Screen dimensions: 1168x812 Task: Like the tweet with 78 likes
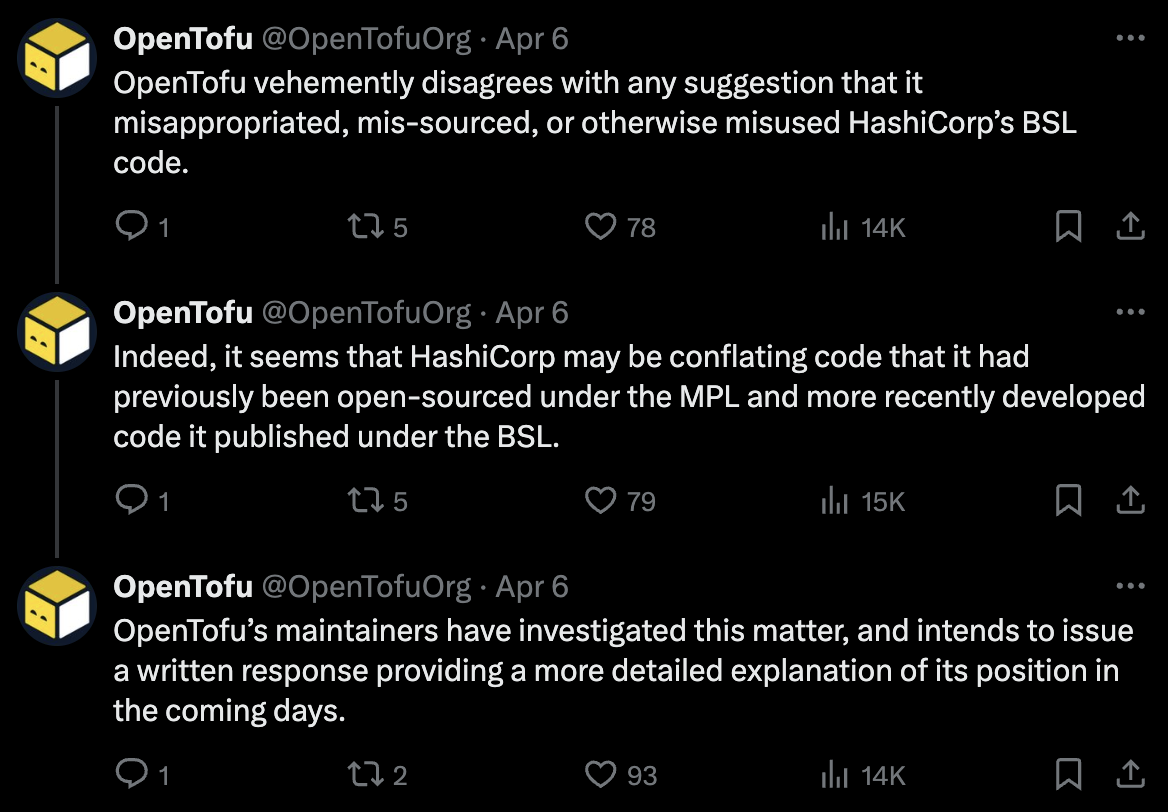600,228
